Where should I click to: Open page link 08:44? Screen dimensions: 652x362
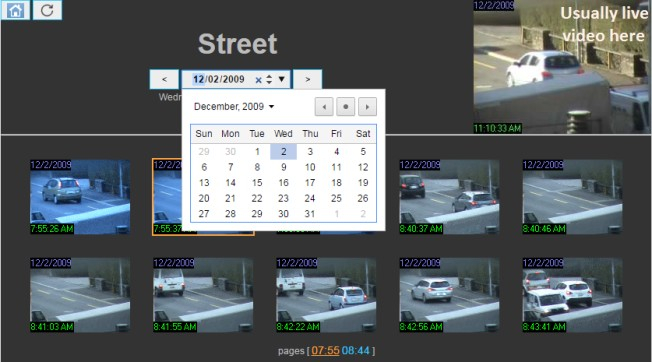[356, 351]
